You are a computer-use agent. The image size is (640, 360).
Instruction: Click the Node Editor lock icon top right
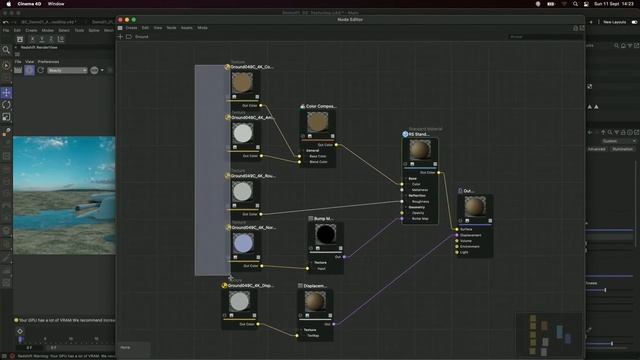pyautogui.click(x=576, y=28)
